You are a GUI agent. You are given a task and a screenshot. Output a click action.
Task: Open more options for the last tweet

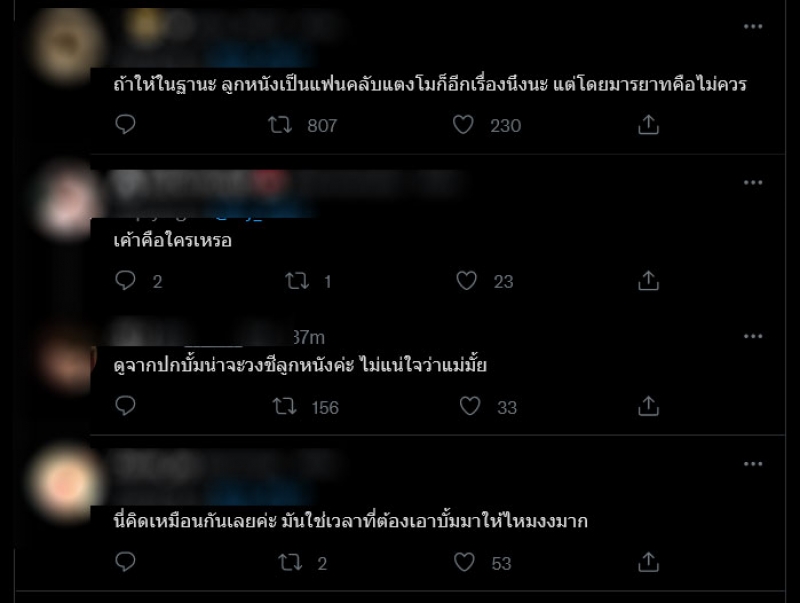[753, 464]
